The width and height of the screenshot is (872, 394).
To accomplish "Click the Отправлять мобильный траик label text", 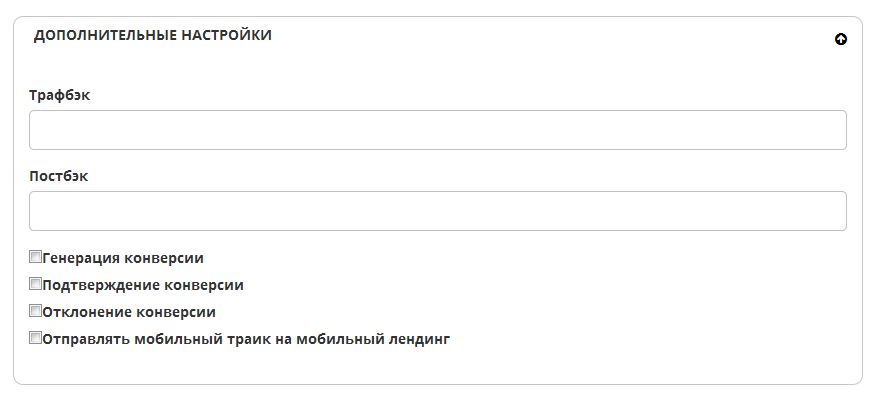I will click(246, 339).
